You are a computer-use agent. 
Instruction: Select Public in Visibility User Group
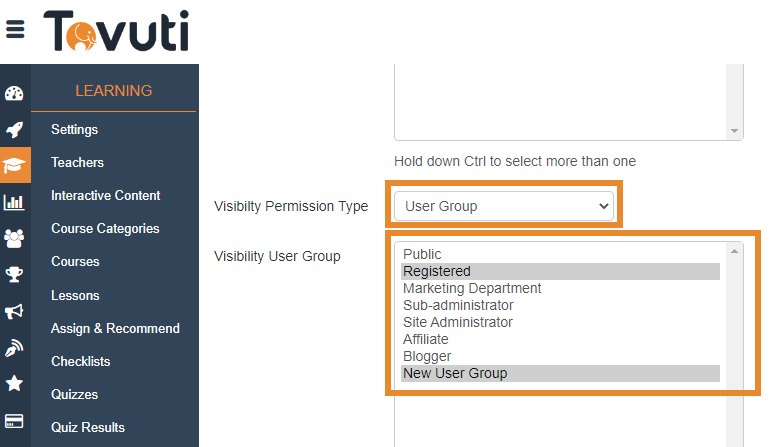422,255
